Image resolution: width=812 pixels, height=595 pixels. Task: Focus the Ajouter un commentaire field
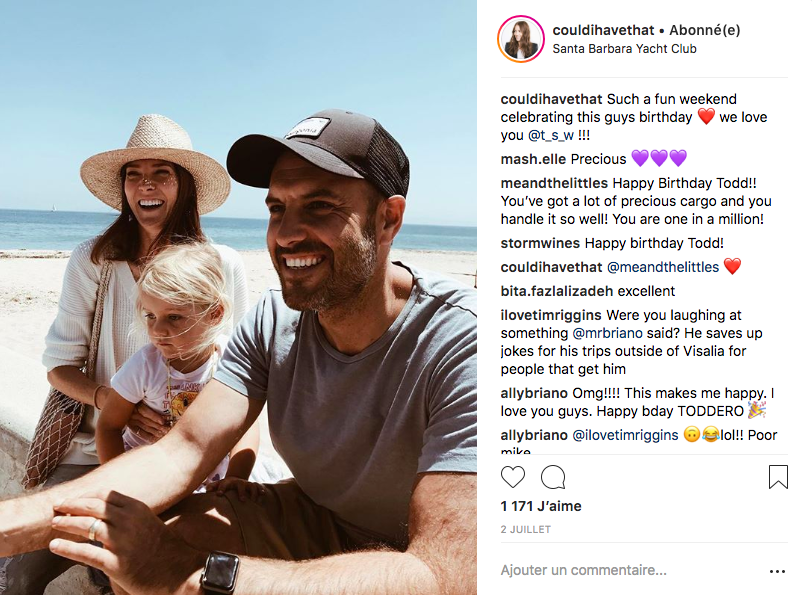620,570
